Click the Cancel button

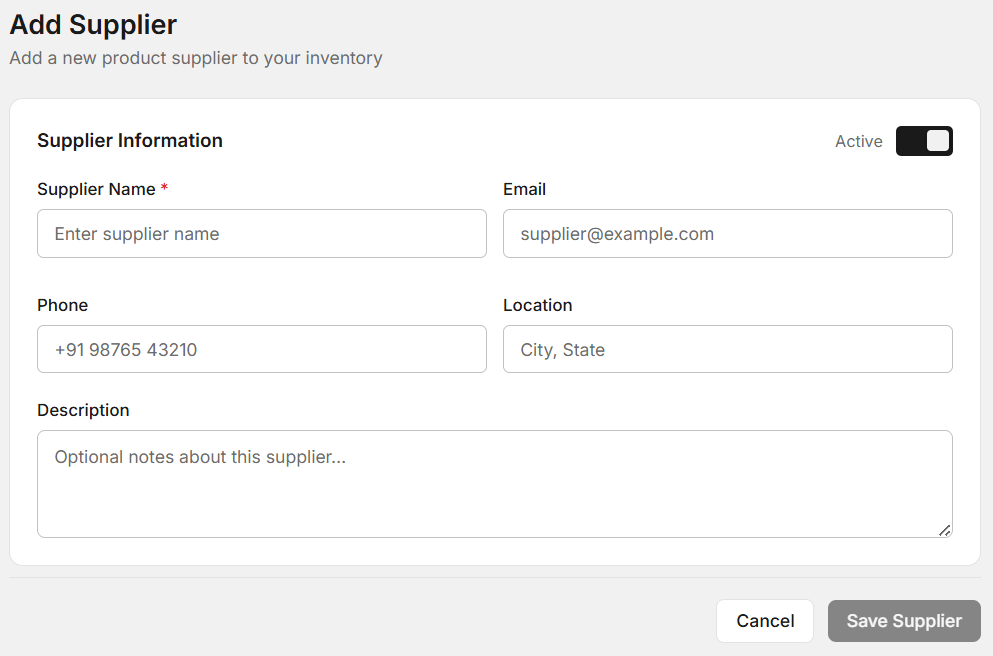tap(764, 620)
